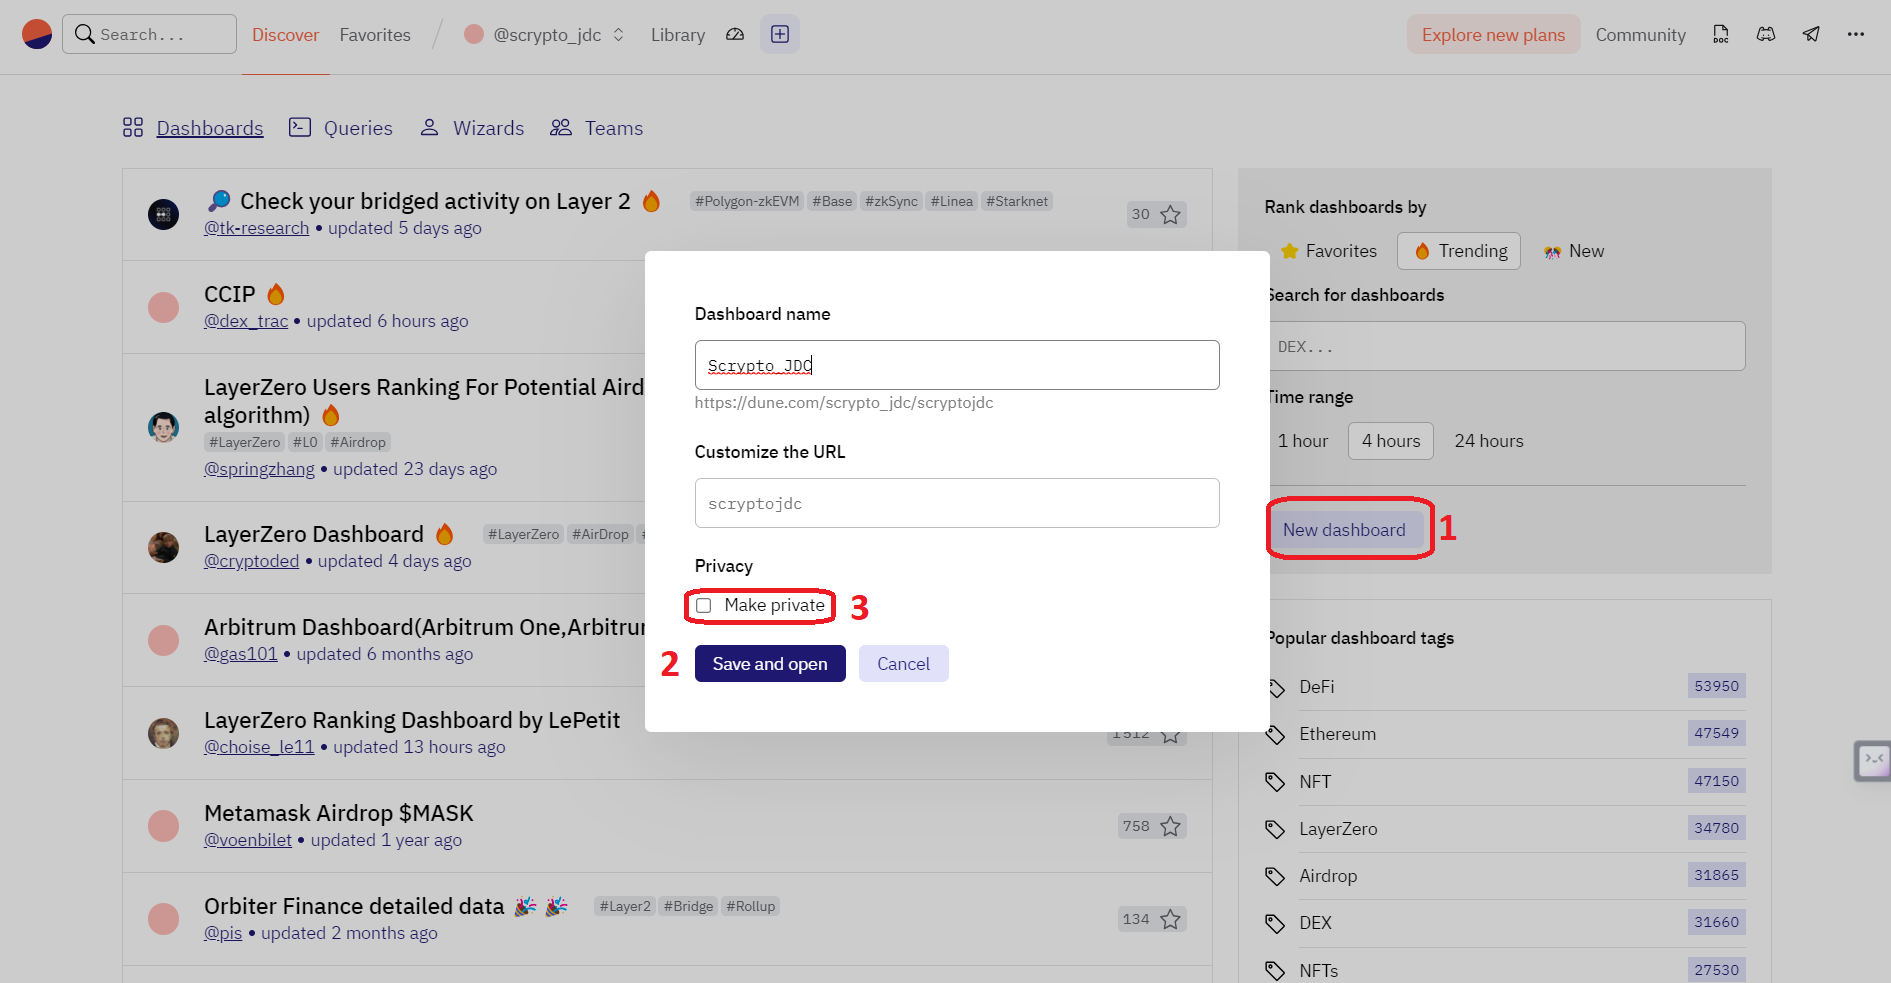The image size is (1891, 983).
Task: Open the usage gauge icon next to Library
Action: tap(735, 34)
